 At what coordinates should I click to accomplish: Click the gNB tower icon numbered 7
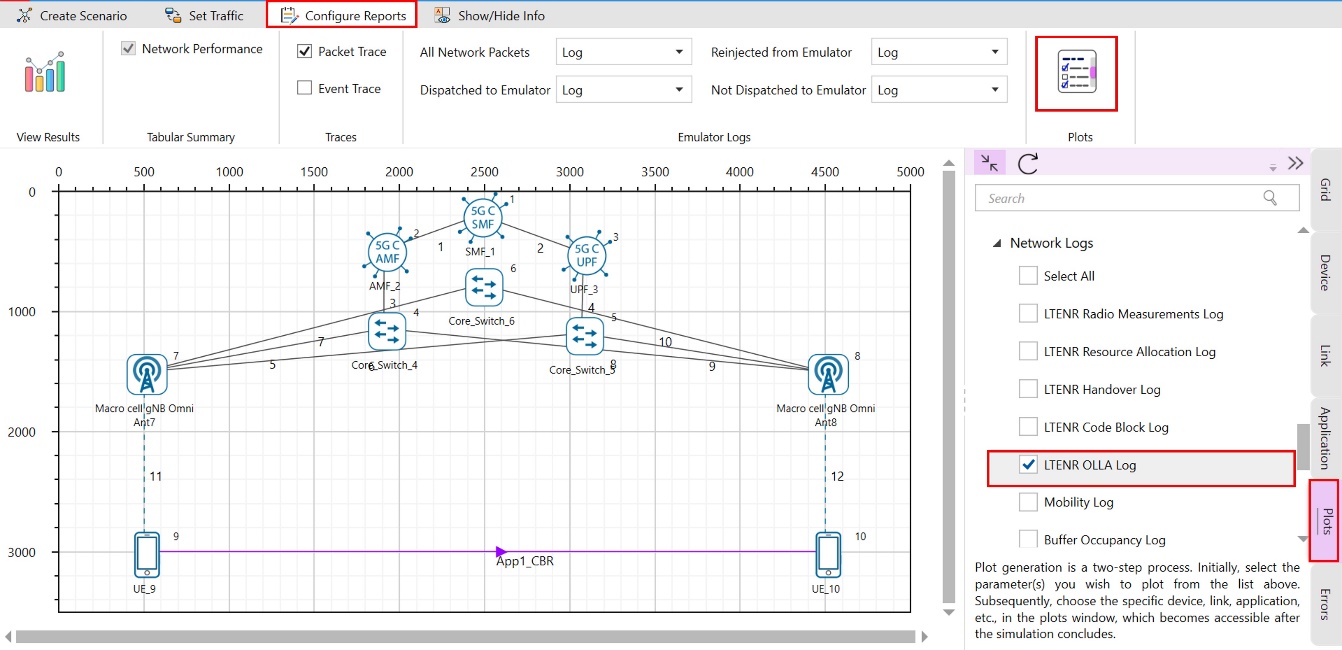(x=146, y=375)
